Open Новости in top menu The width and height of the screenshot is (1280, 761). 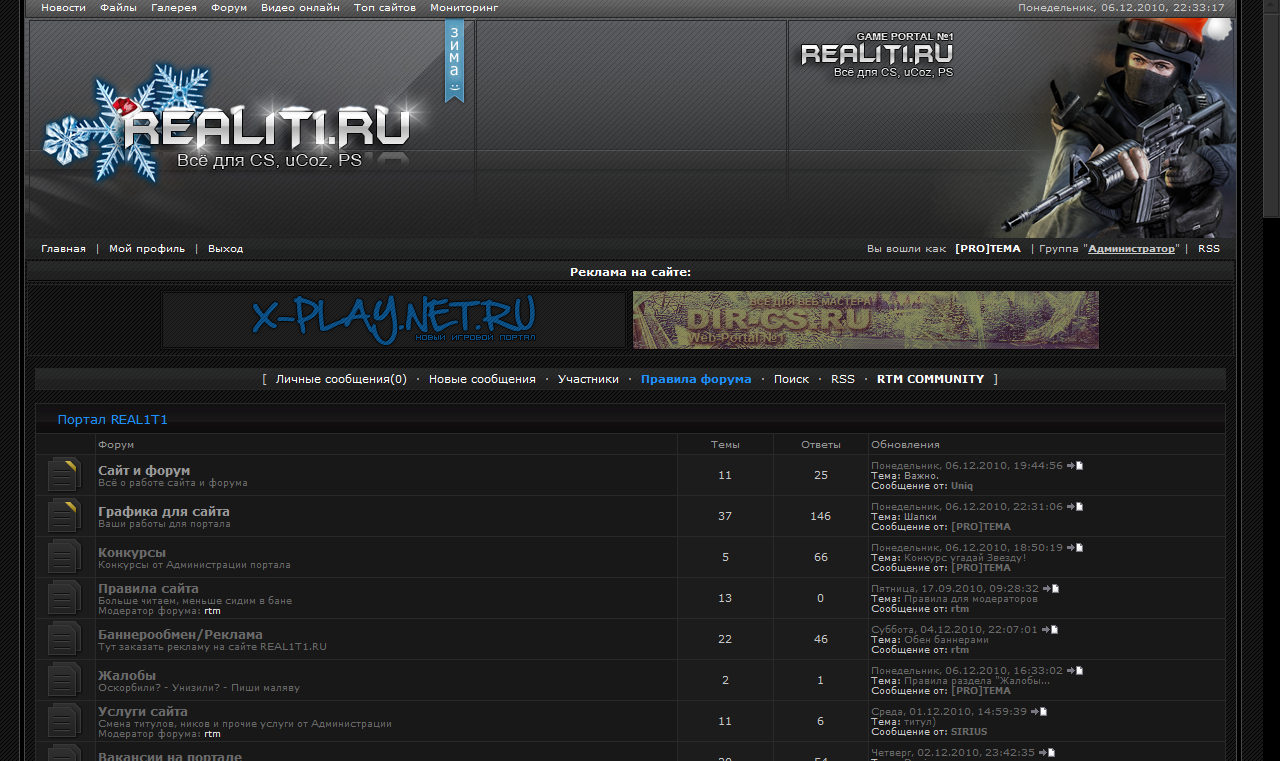63,8
